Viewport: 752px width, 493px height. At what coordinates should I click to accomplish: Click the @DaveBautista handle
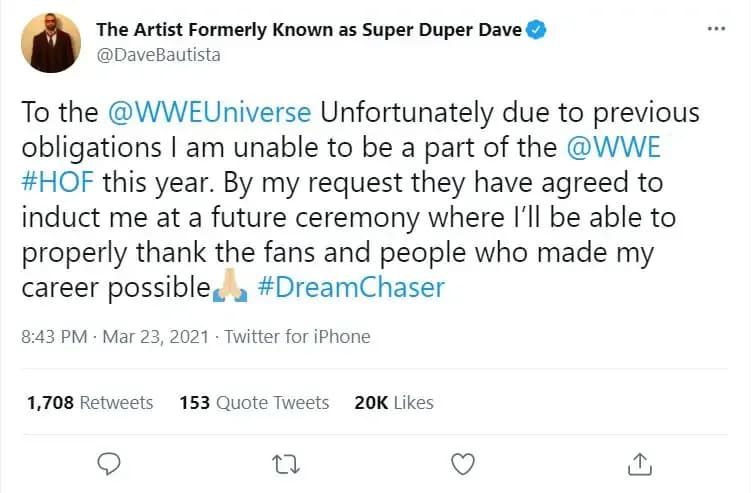coord(158,55)
